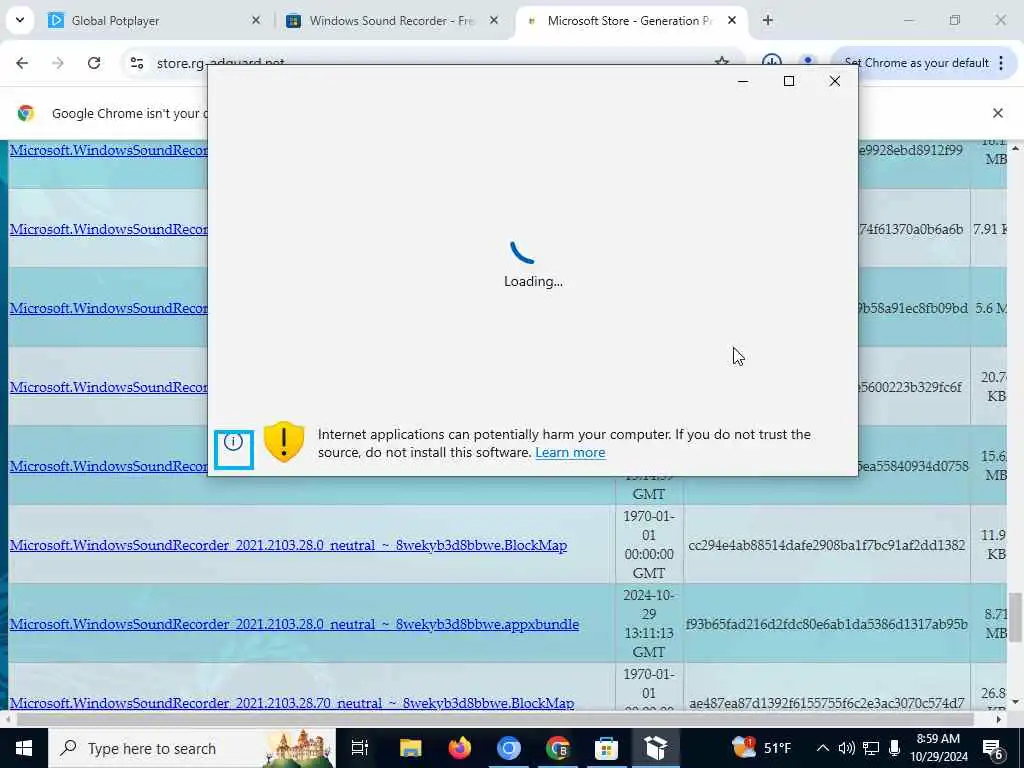Image resolution: width=1024 pixels, height=768 pixels.
Task: Click the page vertical scrollbar thumb
Action: 1015,616
